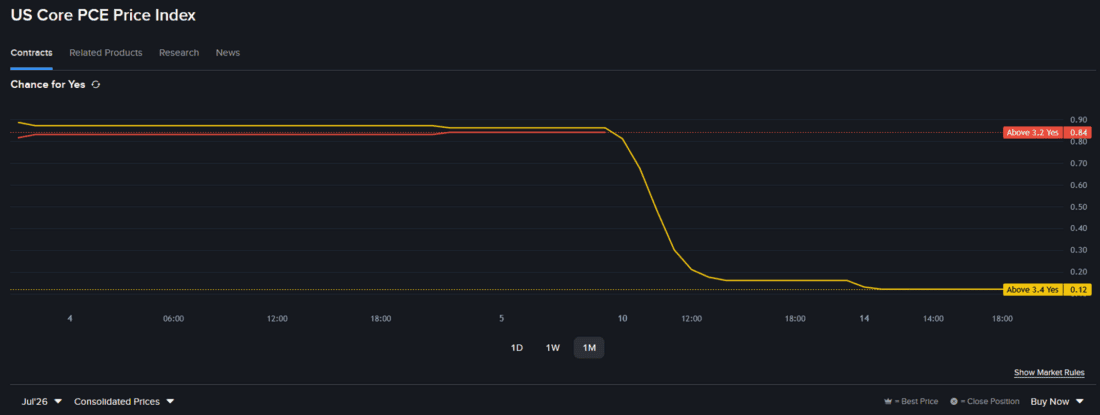Open the Buy Now dropdown

[x=1057, y=402]
